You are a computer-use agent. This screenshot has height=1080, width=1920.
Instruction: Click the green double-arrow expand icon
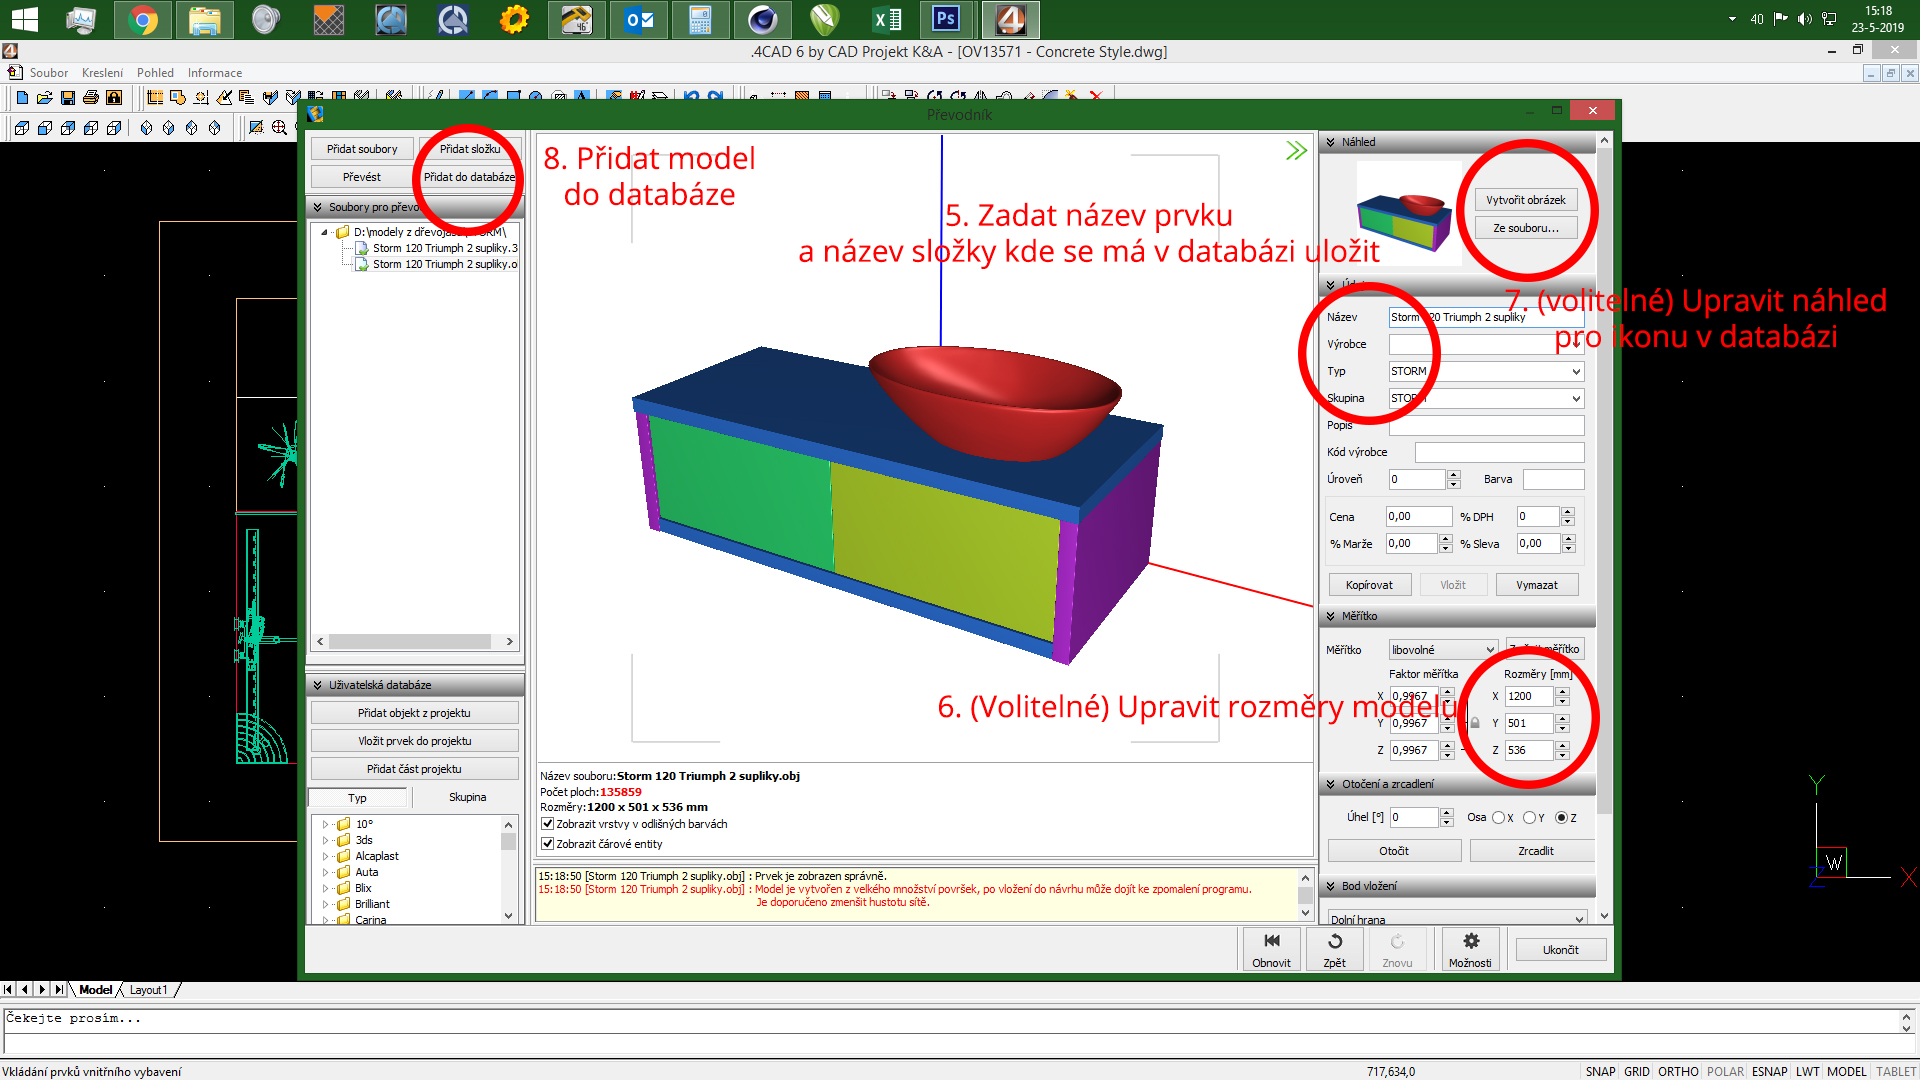point(1296,151)
